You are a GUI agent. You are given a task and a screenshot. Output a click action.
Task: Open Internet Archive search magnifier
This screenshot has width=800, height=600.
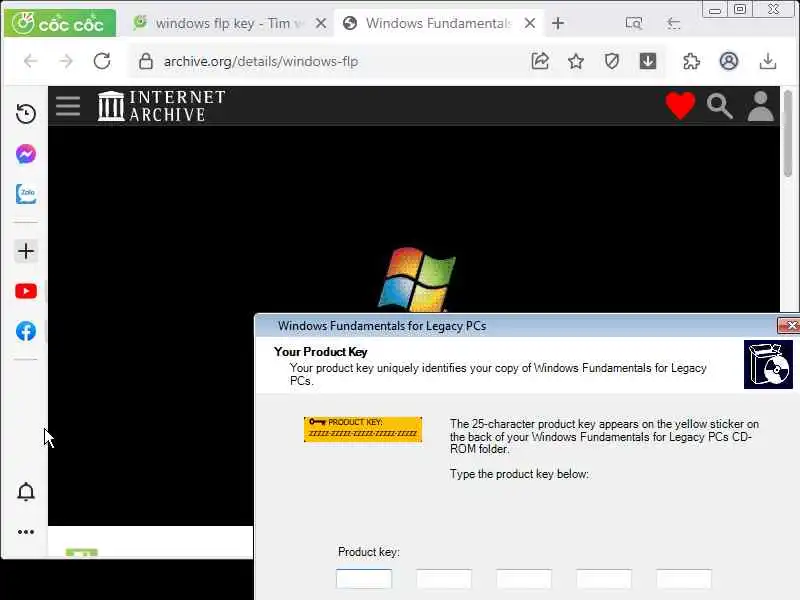[x=720, y=106]
